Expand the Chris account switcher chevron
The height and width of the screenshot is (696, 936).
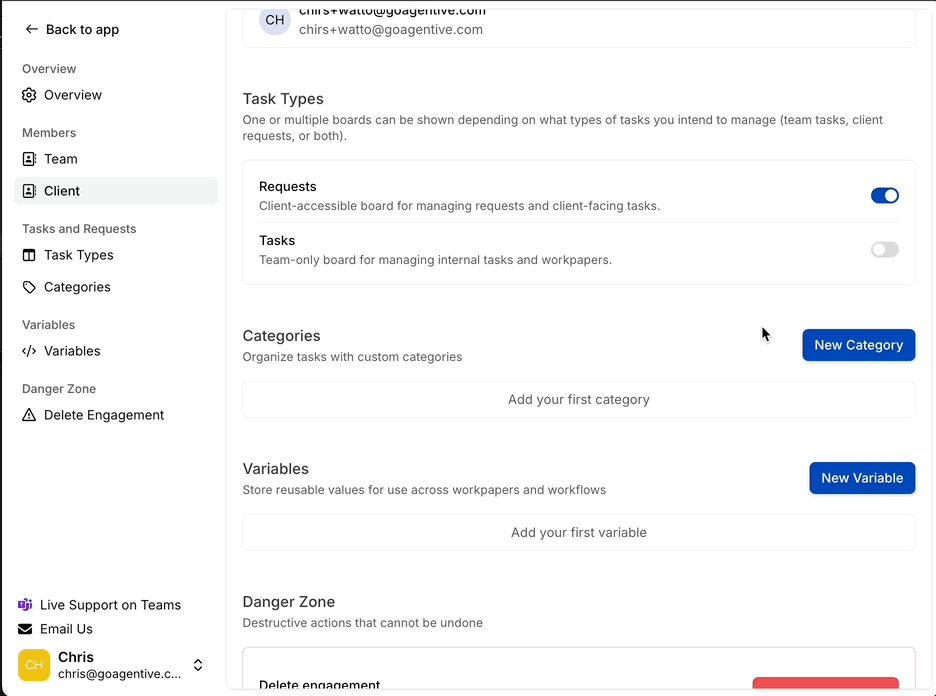click(198, 665)
